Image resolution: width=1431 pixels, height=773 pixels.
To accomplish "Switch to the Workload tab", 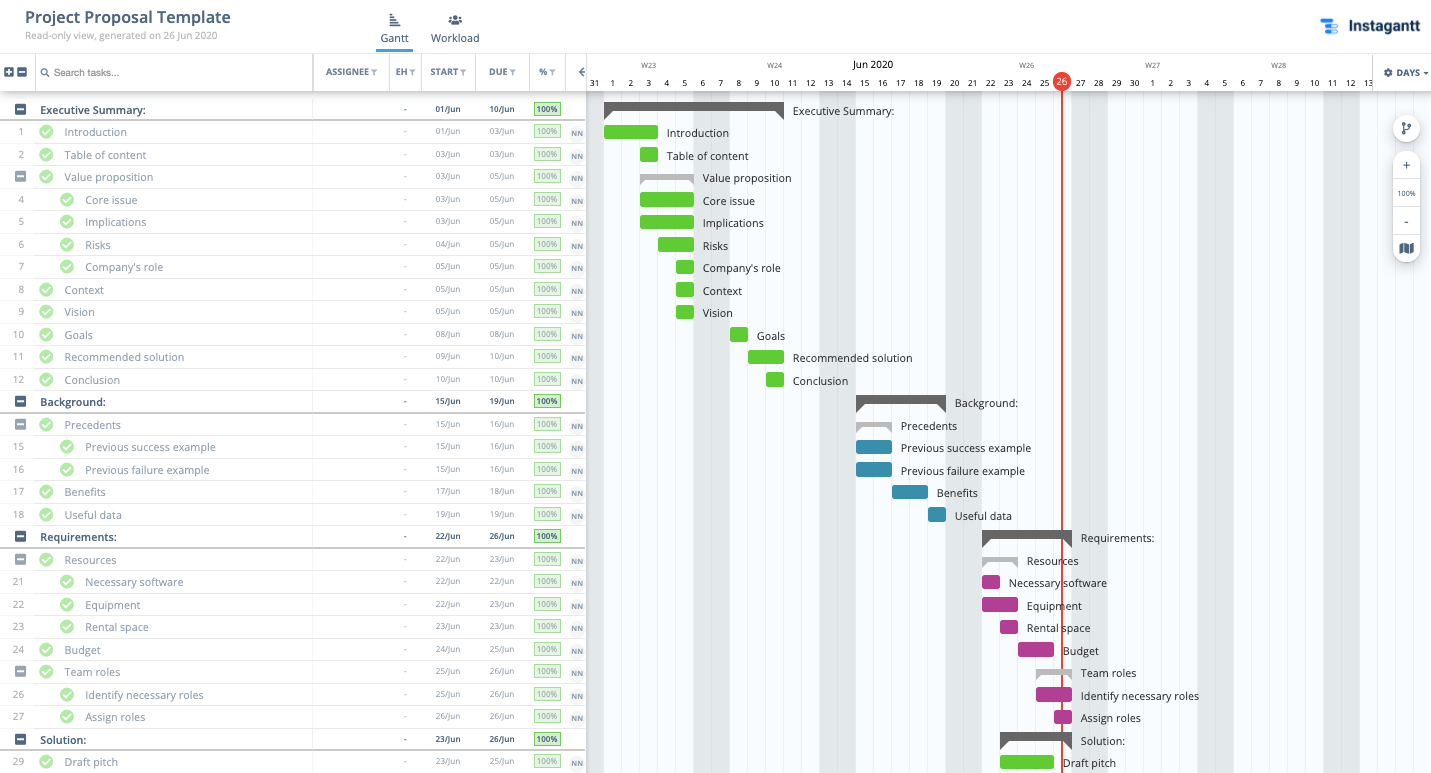I will point(455,27).
